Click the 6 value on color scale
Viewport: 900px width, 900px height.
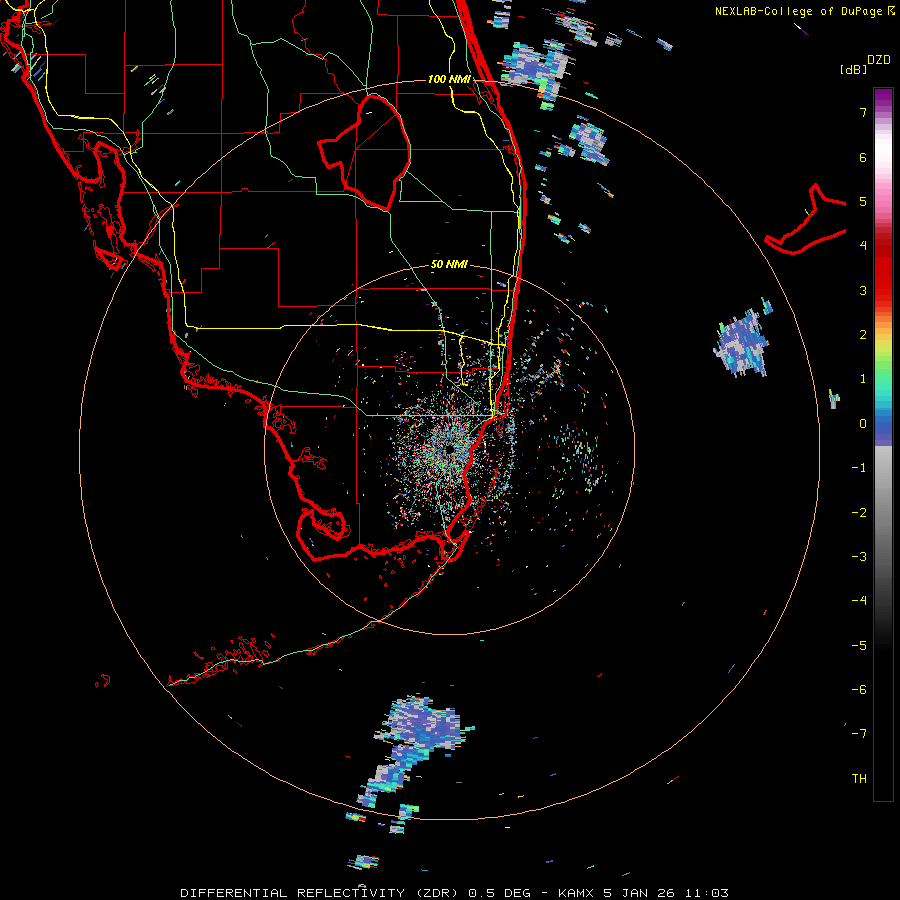863,157
